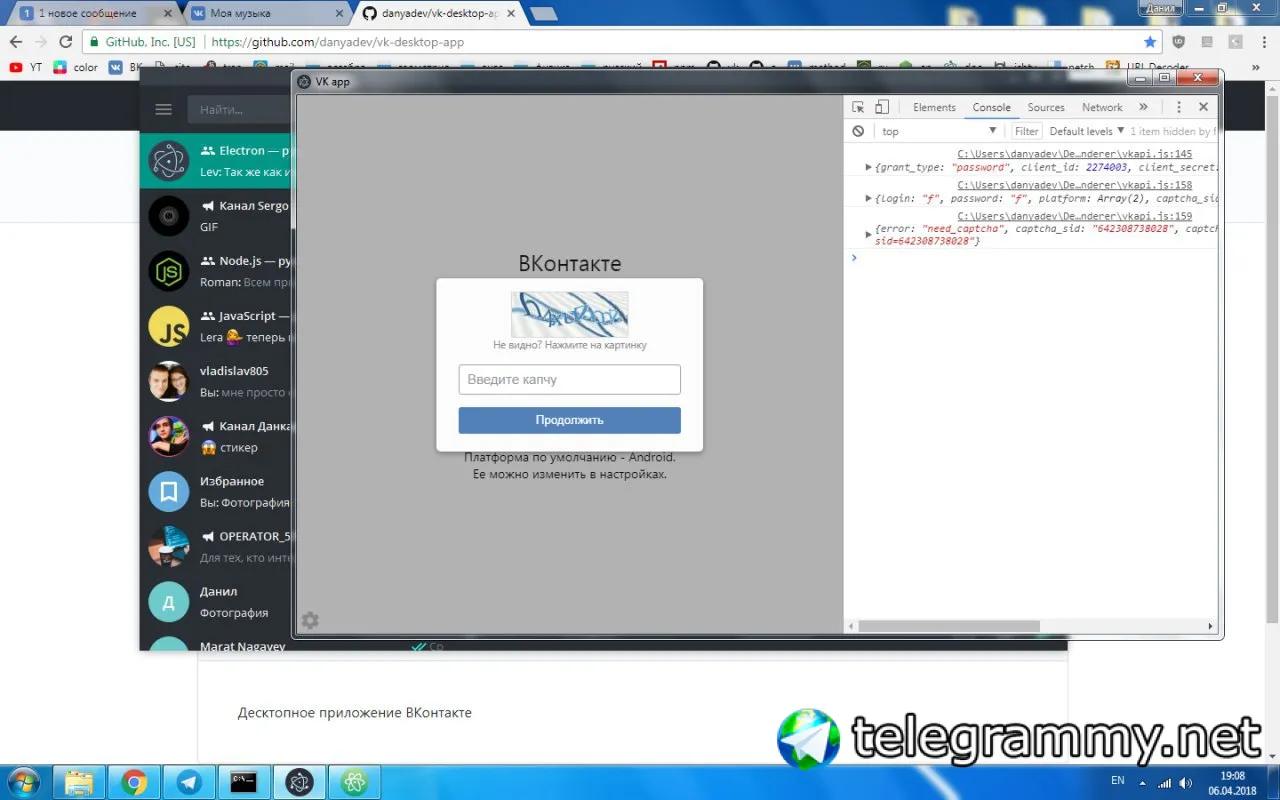Open the vladislav805 chat

(216, 381)
